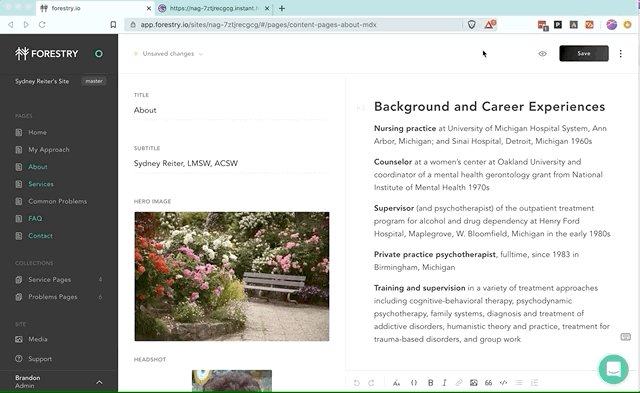Reload the page with browser refresh
Viewport: 640px width, 393px height.
(42, 24)
